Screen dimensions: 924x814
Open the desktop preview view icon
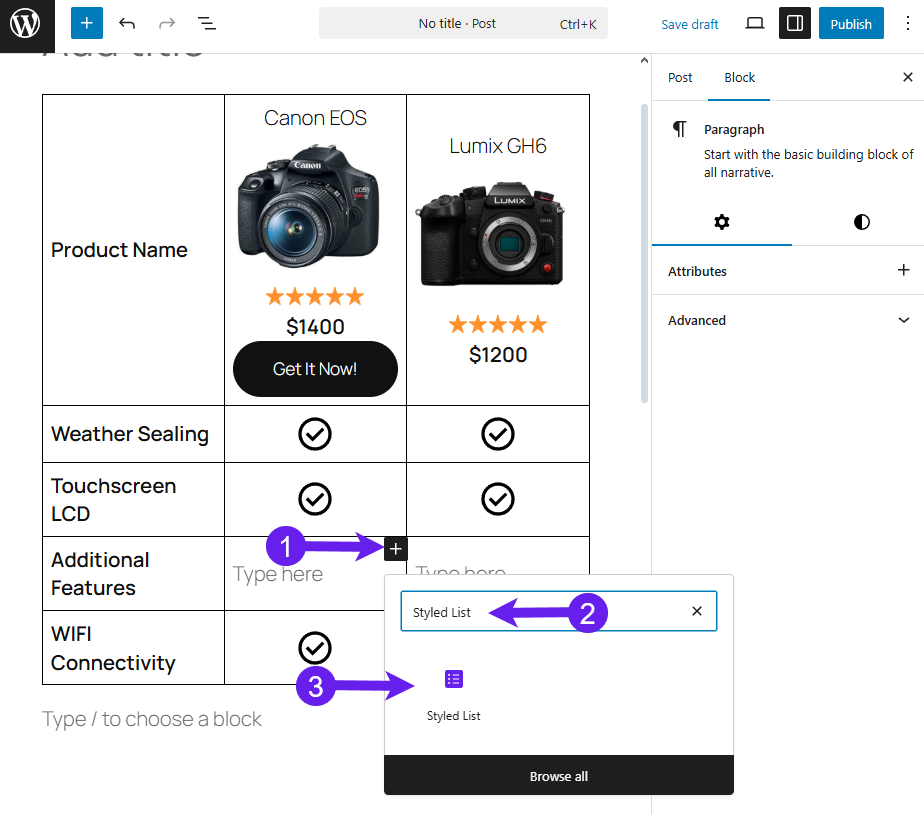[755, 23]
